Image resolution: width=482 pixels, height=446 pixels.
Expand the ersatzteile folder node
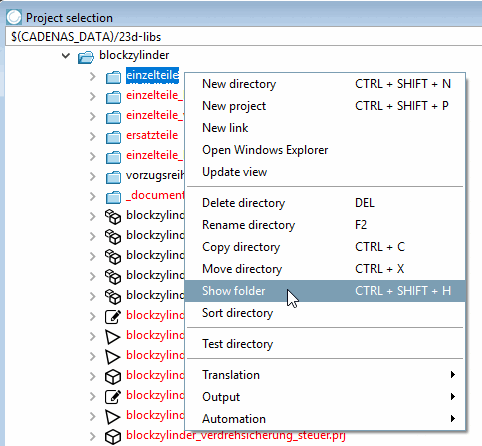(93, 136)
